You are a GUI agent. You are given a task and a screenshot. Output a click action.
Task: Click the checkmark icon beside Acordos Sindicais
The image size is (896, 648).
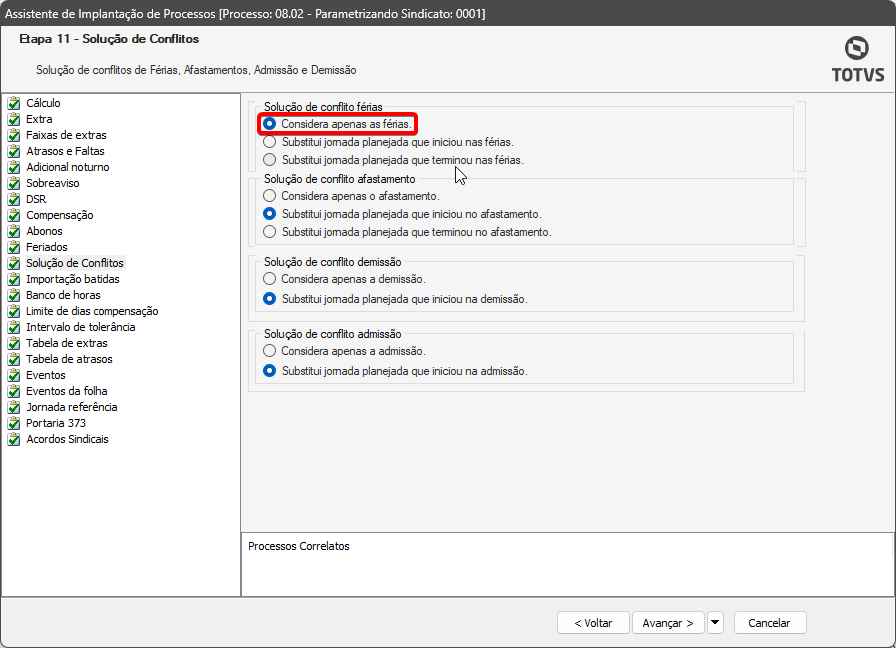[14, 439]
